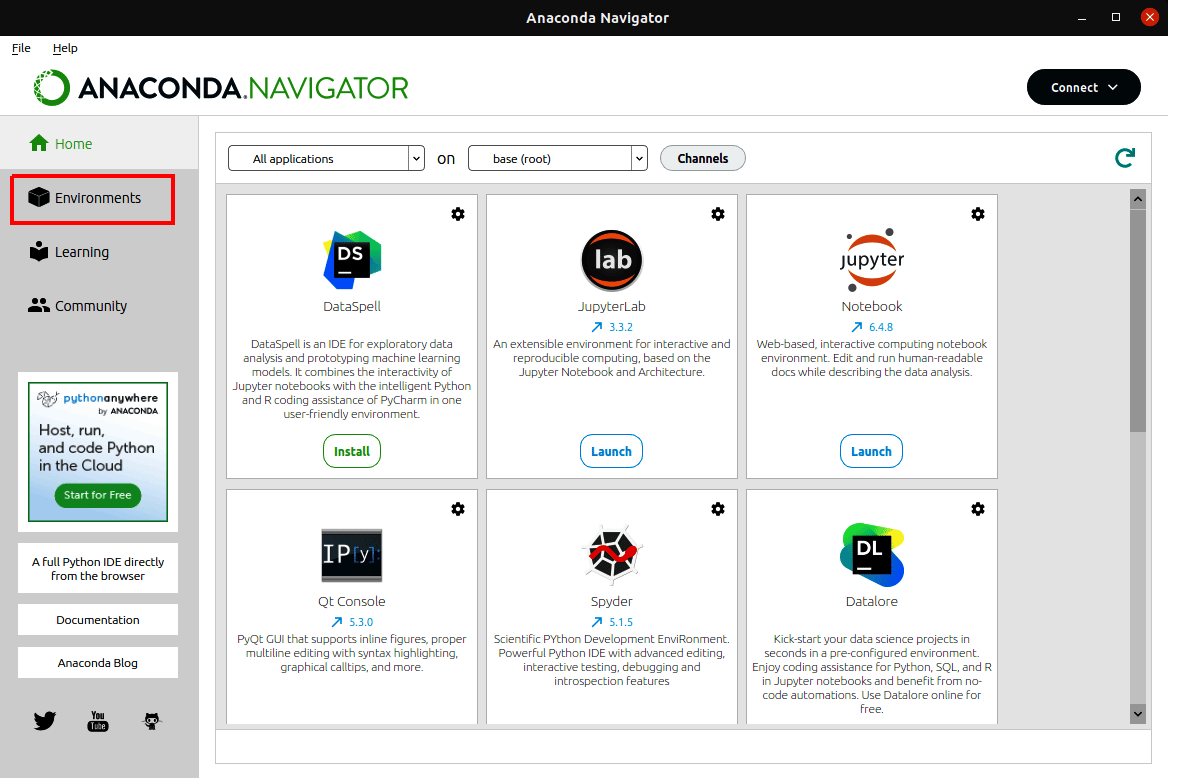
Task: Open the Datalore settings gear
Action: [x=978, y=508]
